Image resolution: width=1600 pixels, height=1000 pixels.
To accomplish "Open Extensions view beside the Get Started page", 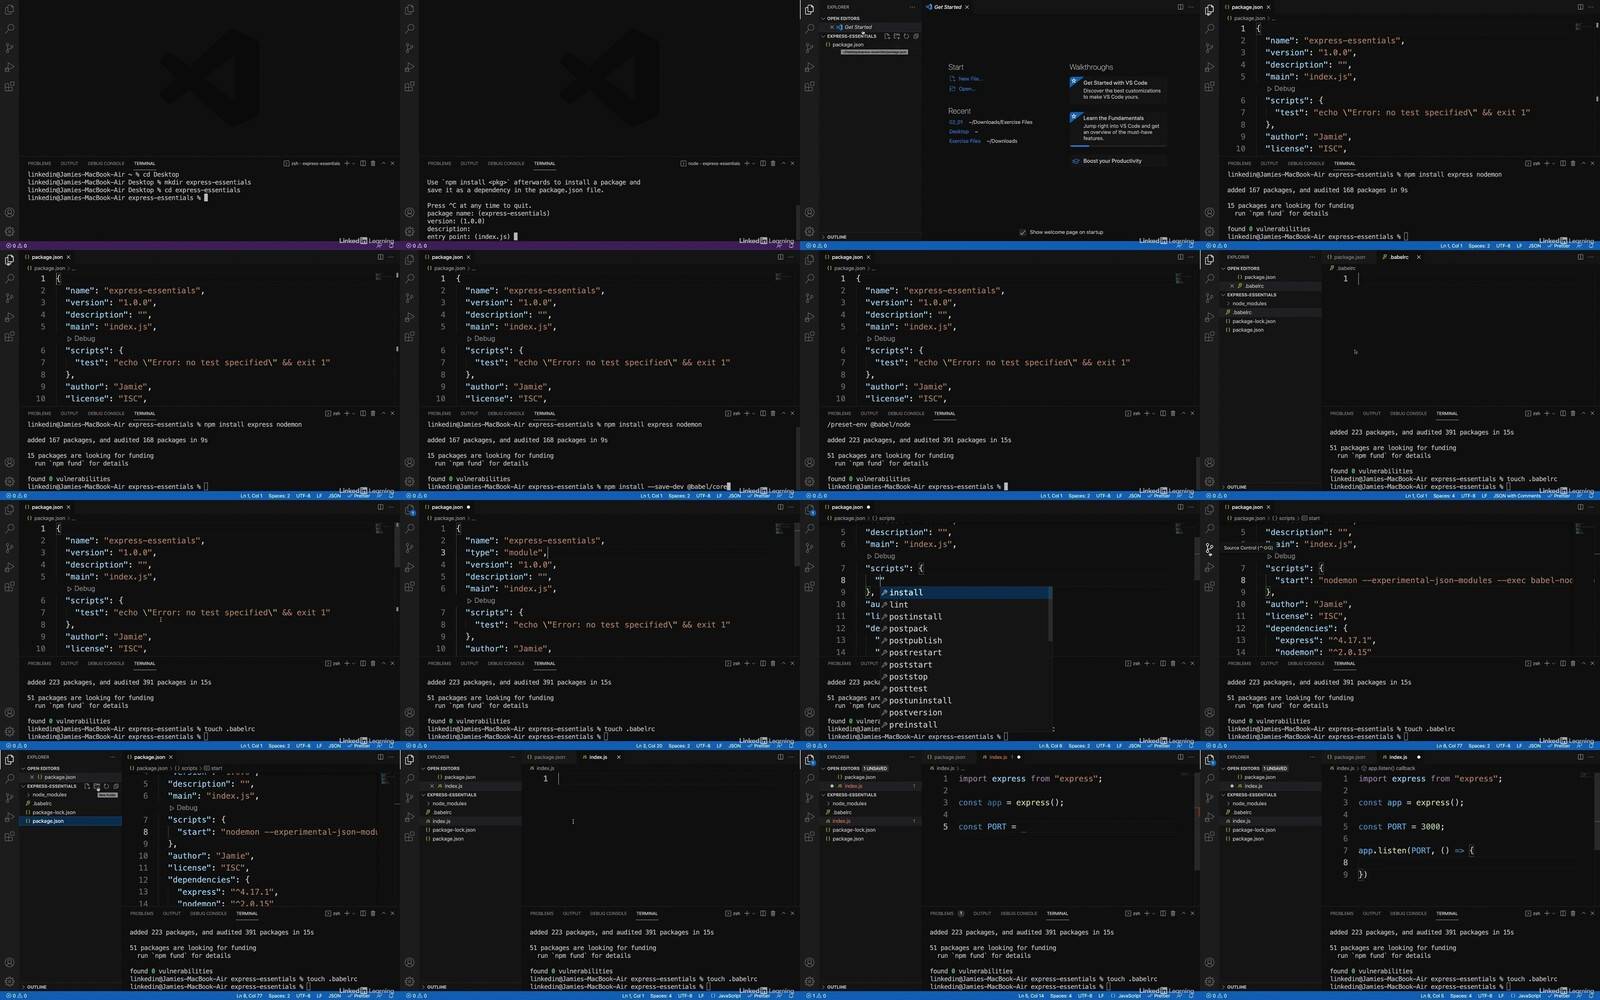I will [x=809, y=86].
